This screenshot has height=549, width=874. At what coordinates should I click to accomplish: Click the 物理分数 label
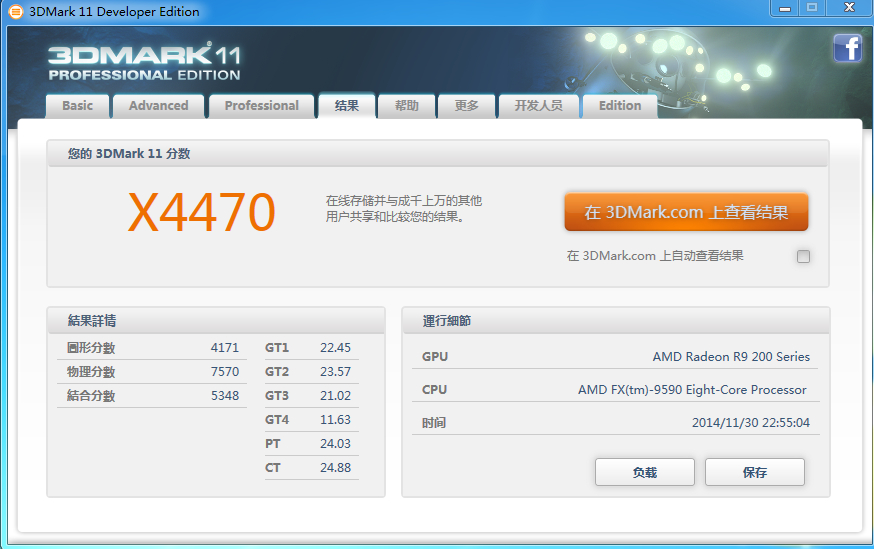[91, 372]
